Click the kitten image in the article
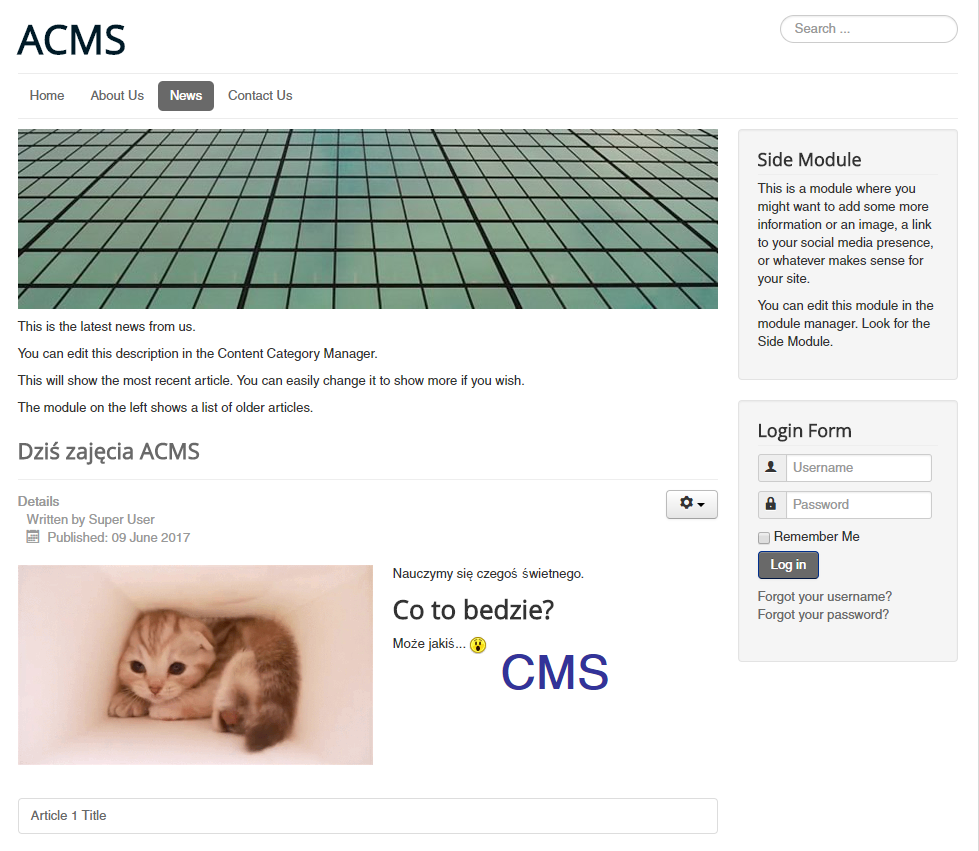 click(195, 664)
